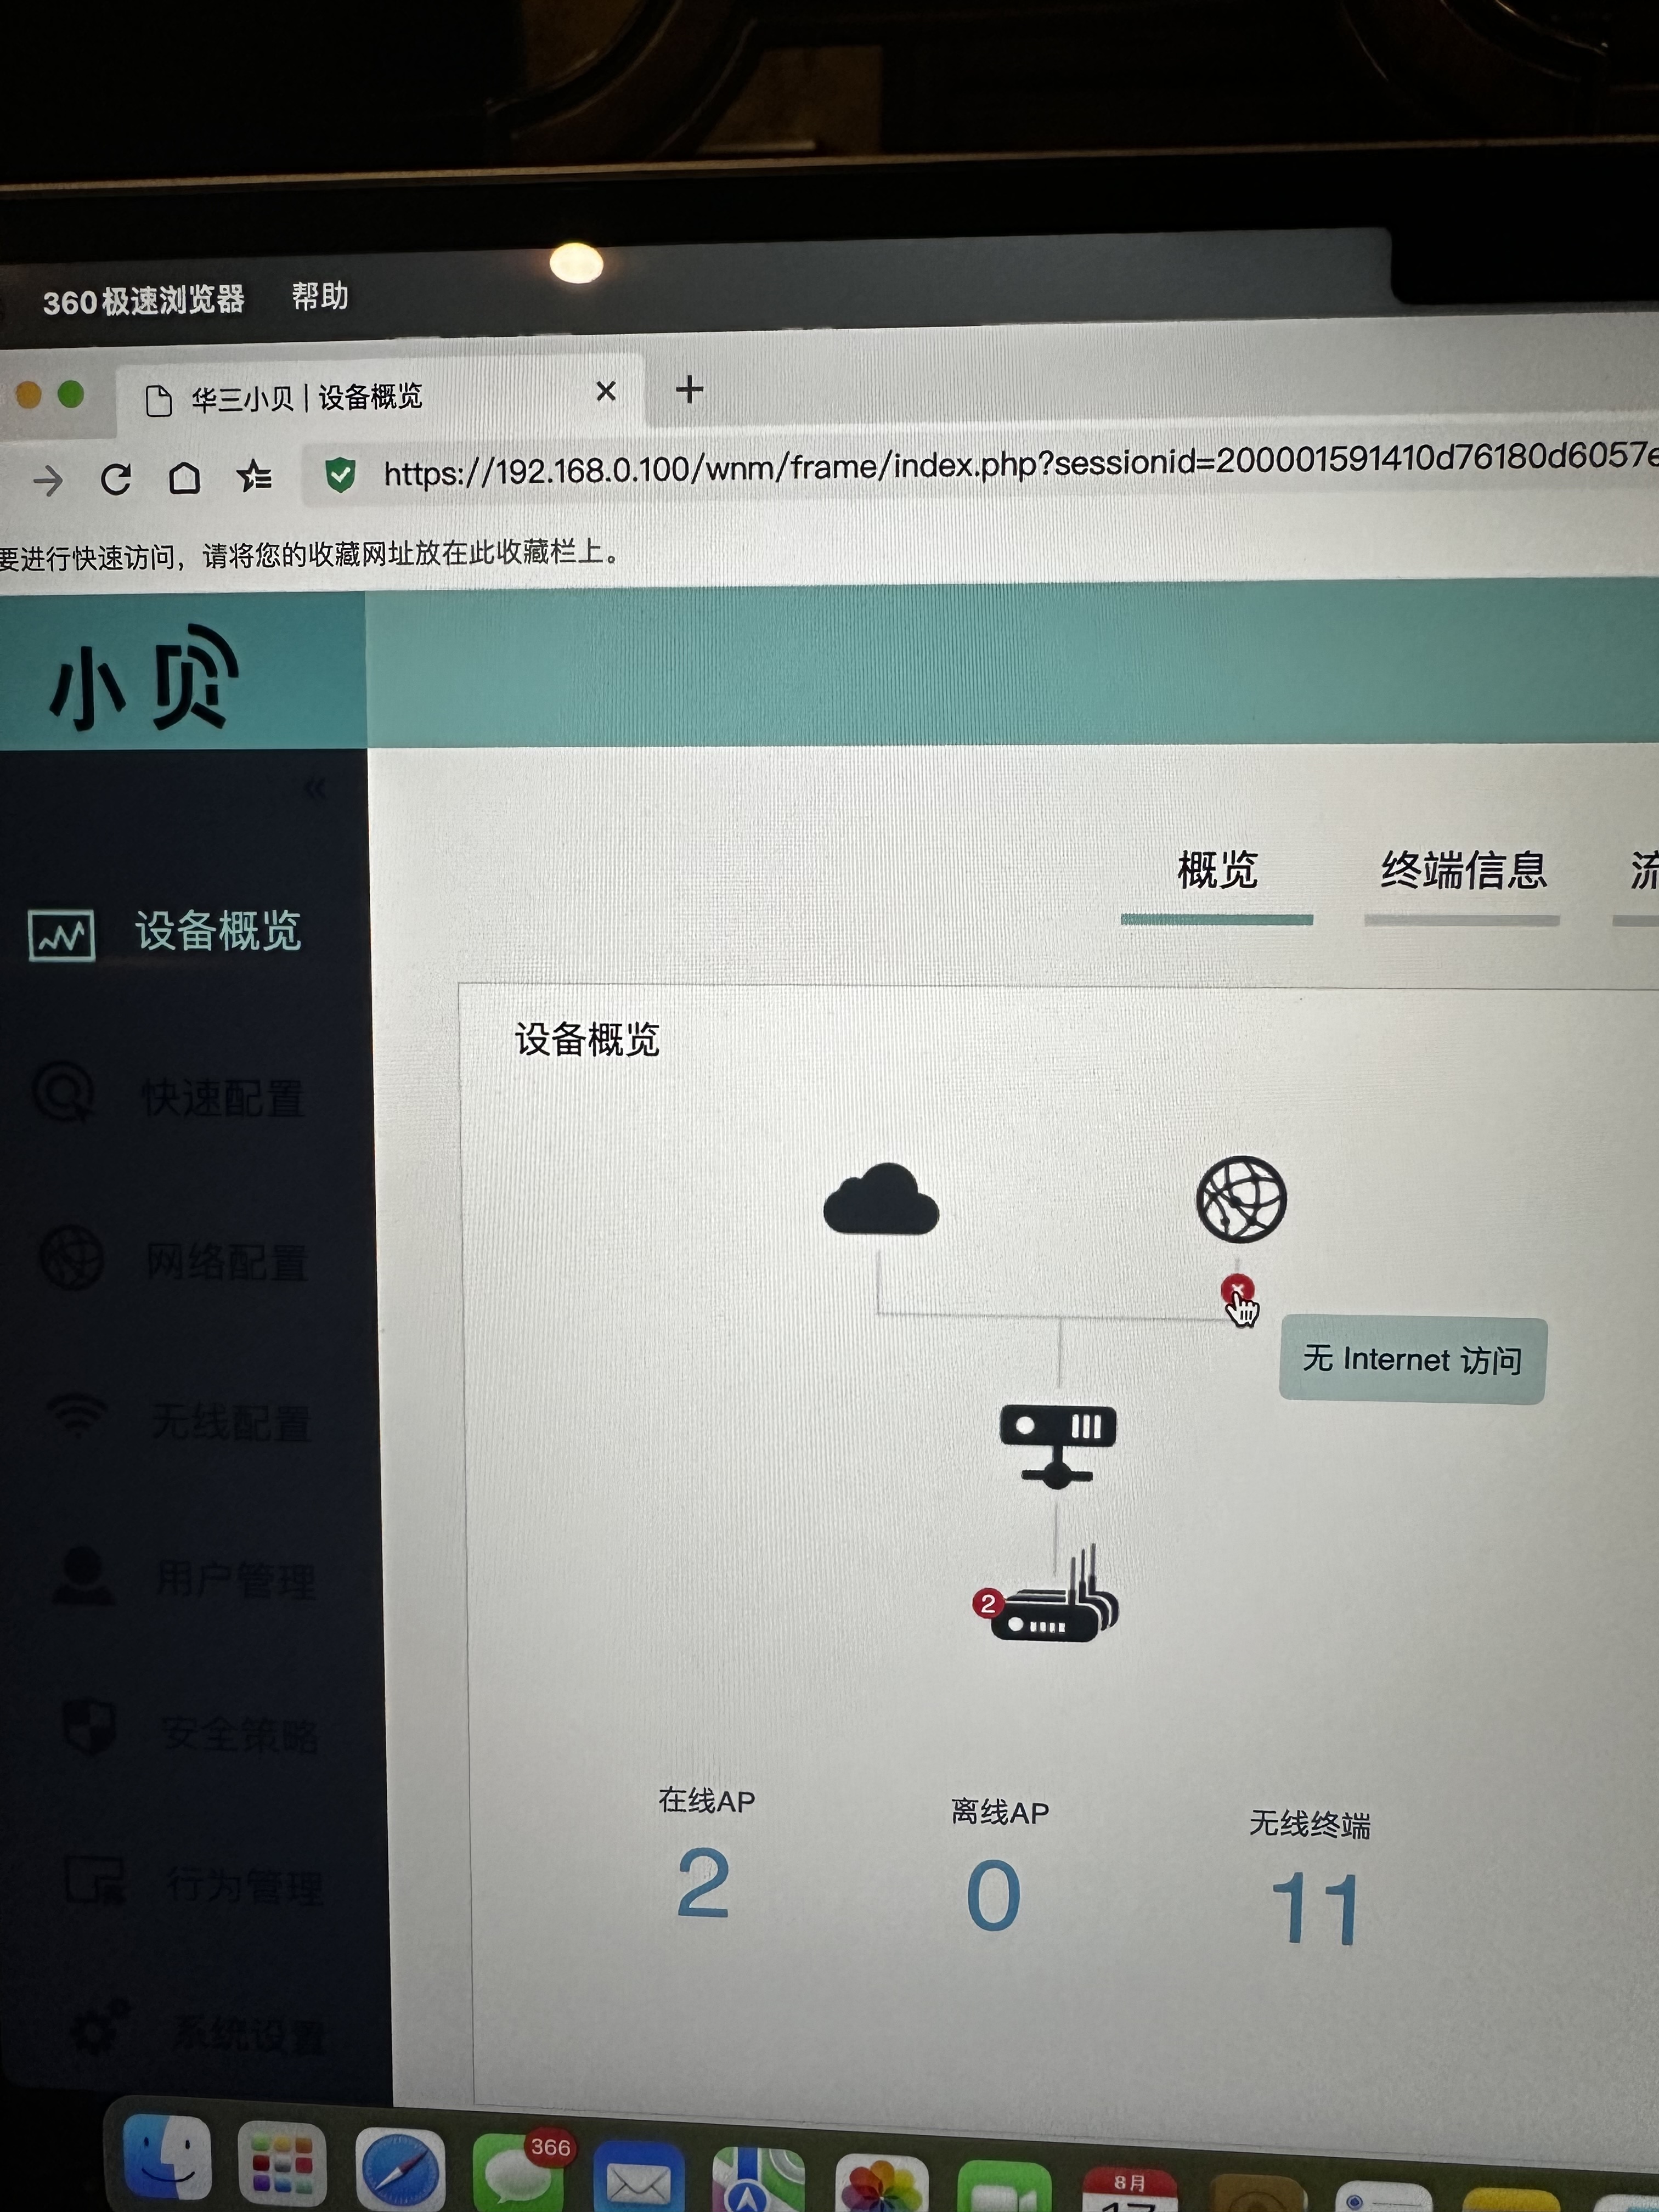The width and height of the screenshot is (1659, 2212).
Task: Open the 帮助 menu in menu bar
Action: (x=320, y=297)
